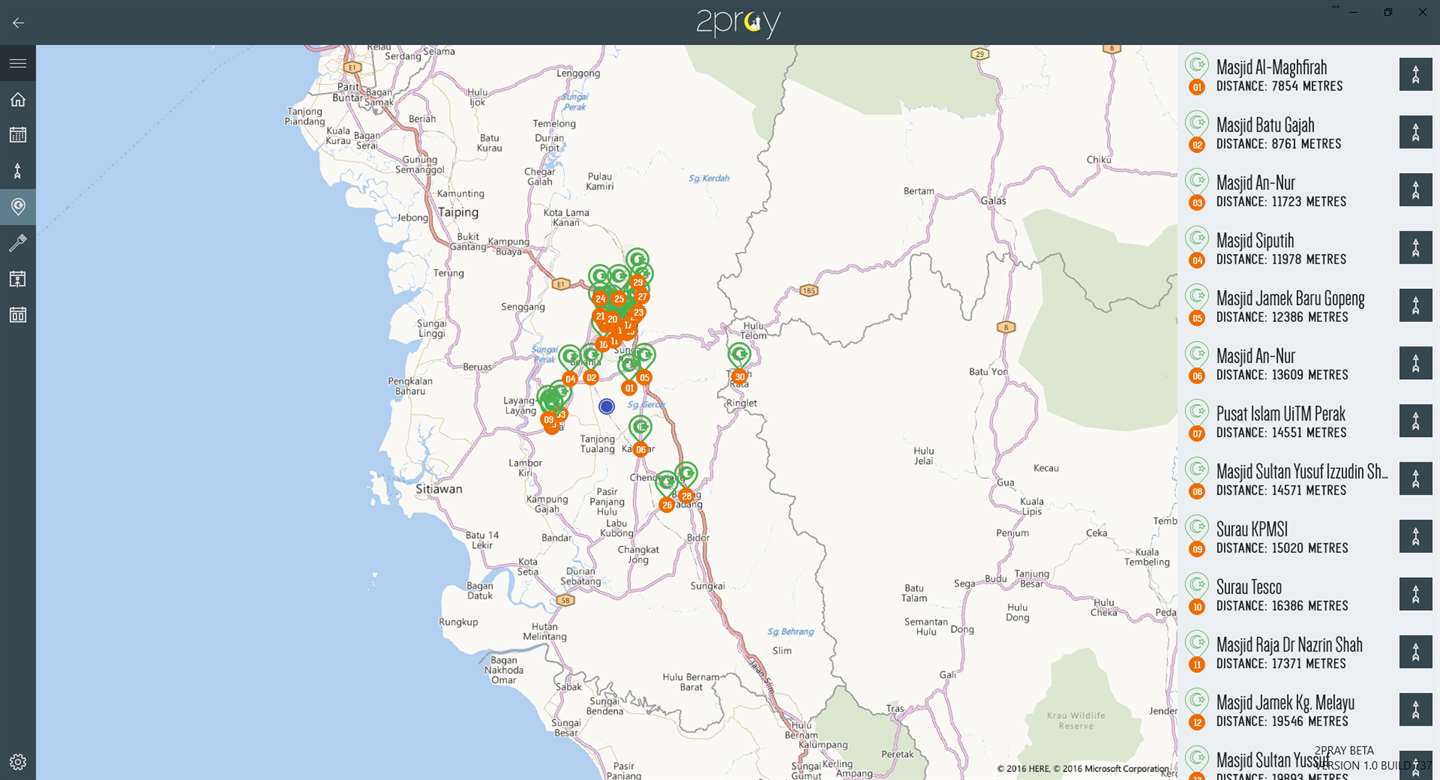The height and width of the screenshot is (780, 1440).
Task: Click the blue current-location dot
Action: [x=606, y=406]
